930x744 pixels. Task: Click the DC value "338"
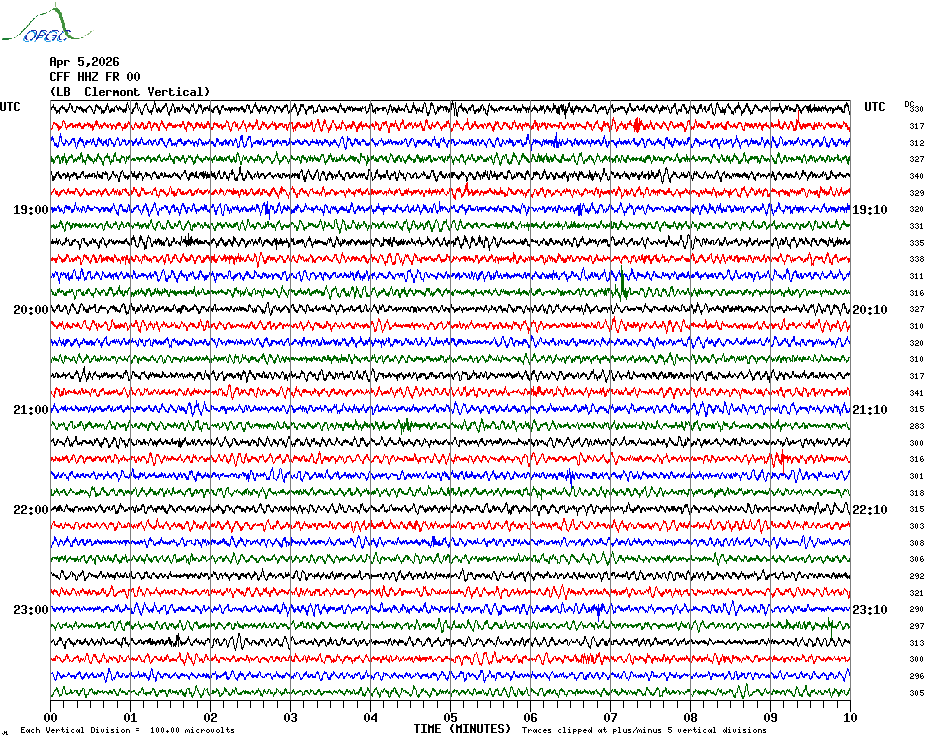[917, 259]
